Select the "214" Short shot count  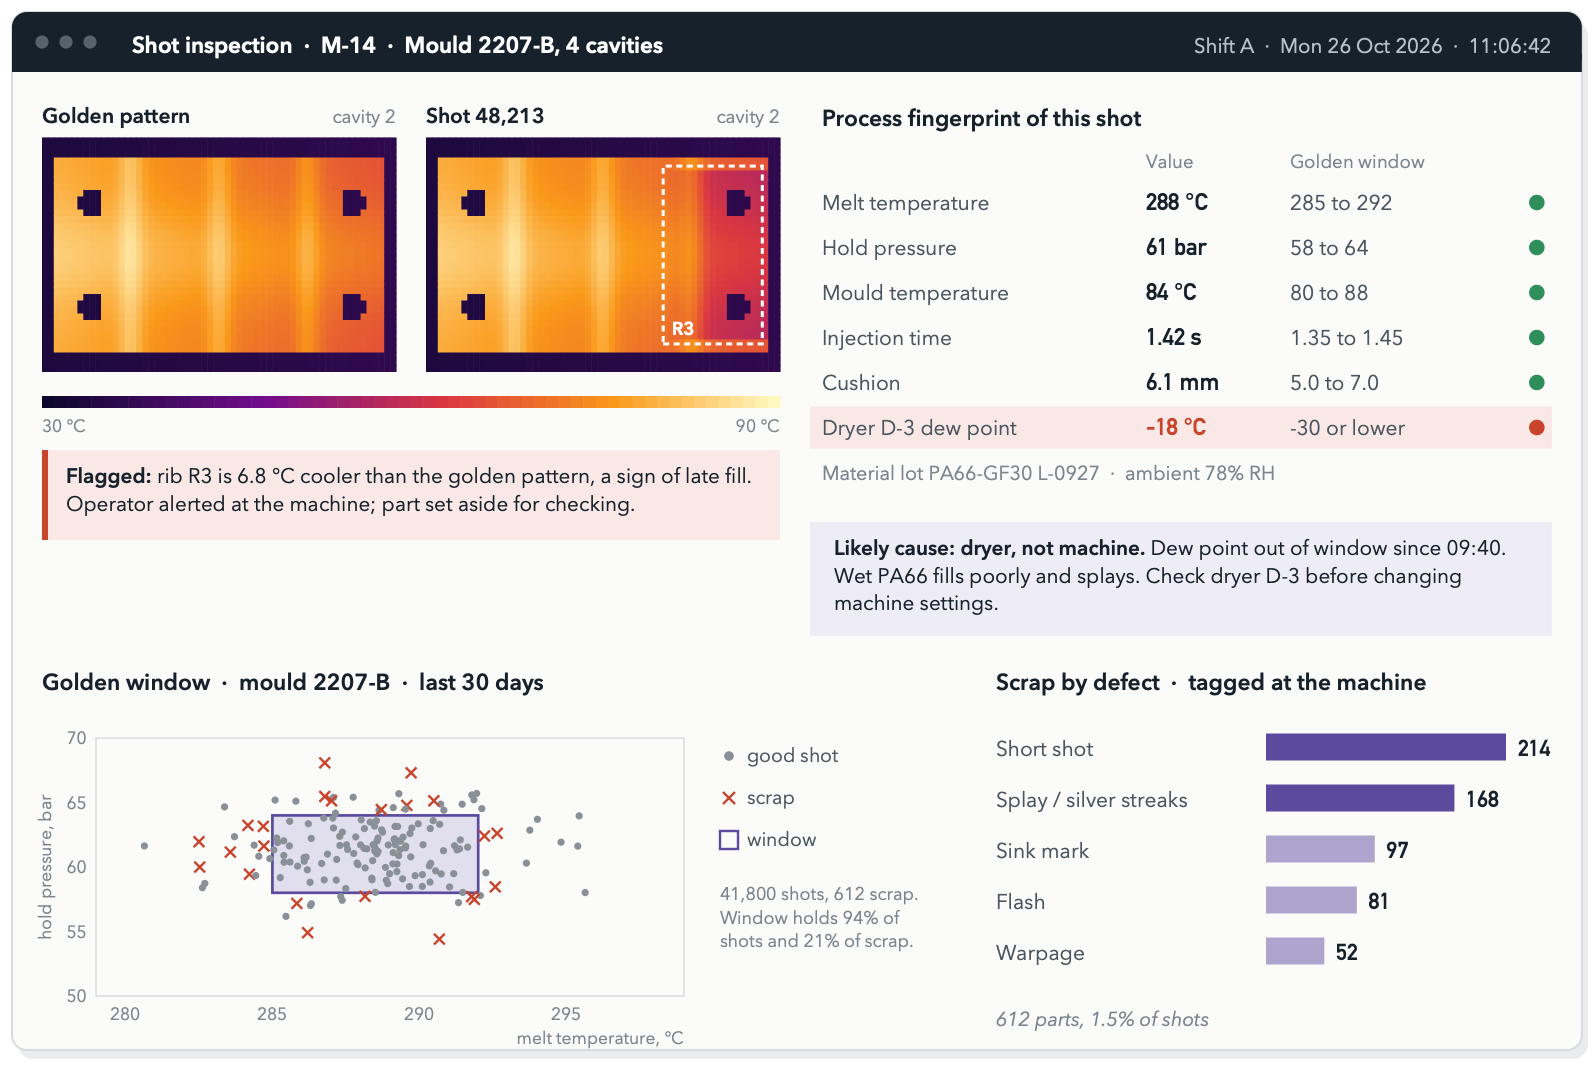click(x=1534, y=748)
